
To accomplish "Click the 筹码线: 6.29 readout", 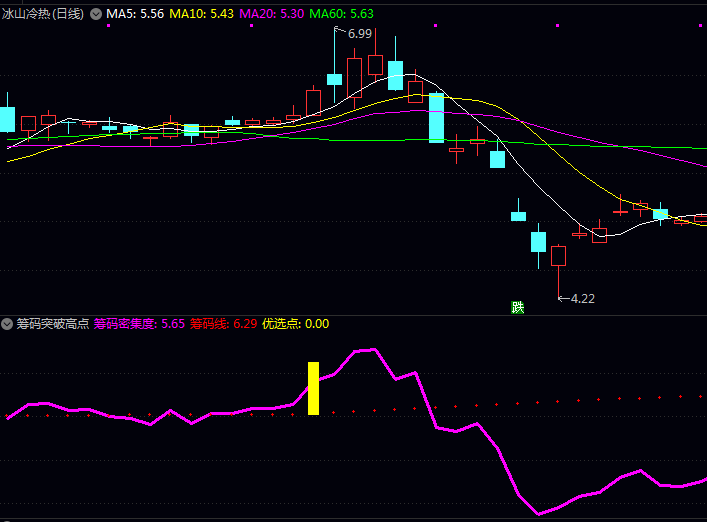I will tap(223, 324).
